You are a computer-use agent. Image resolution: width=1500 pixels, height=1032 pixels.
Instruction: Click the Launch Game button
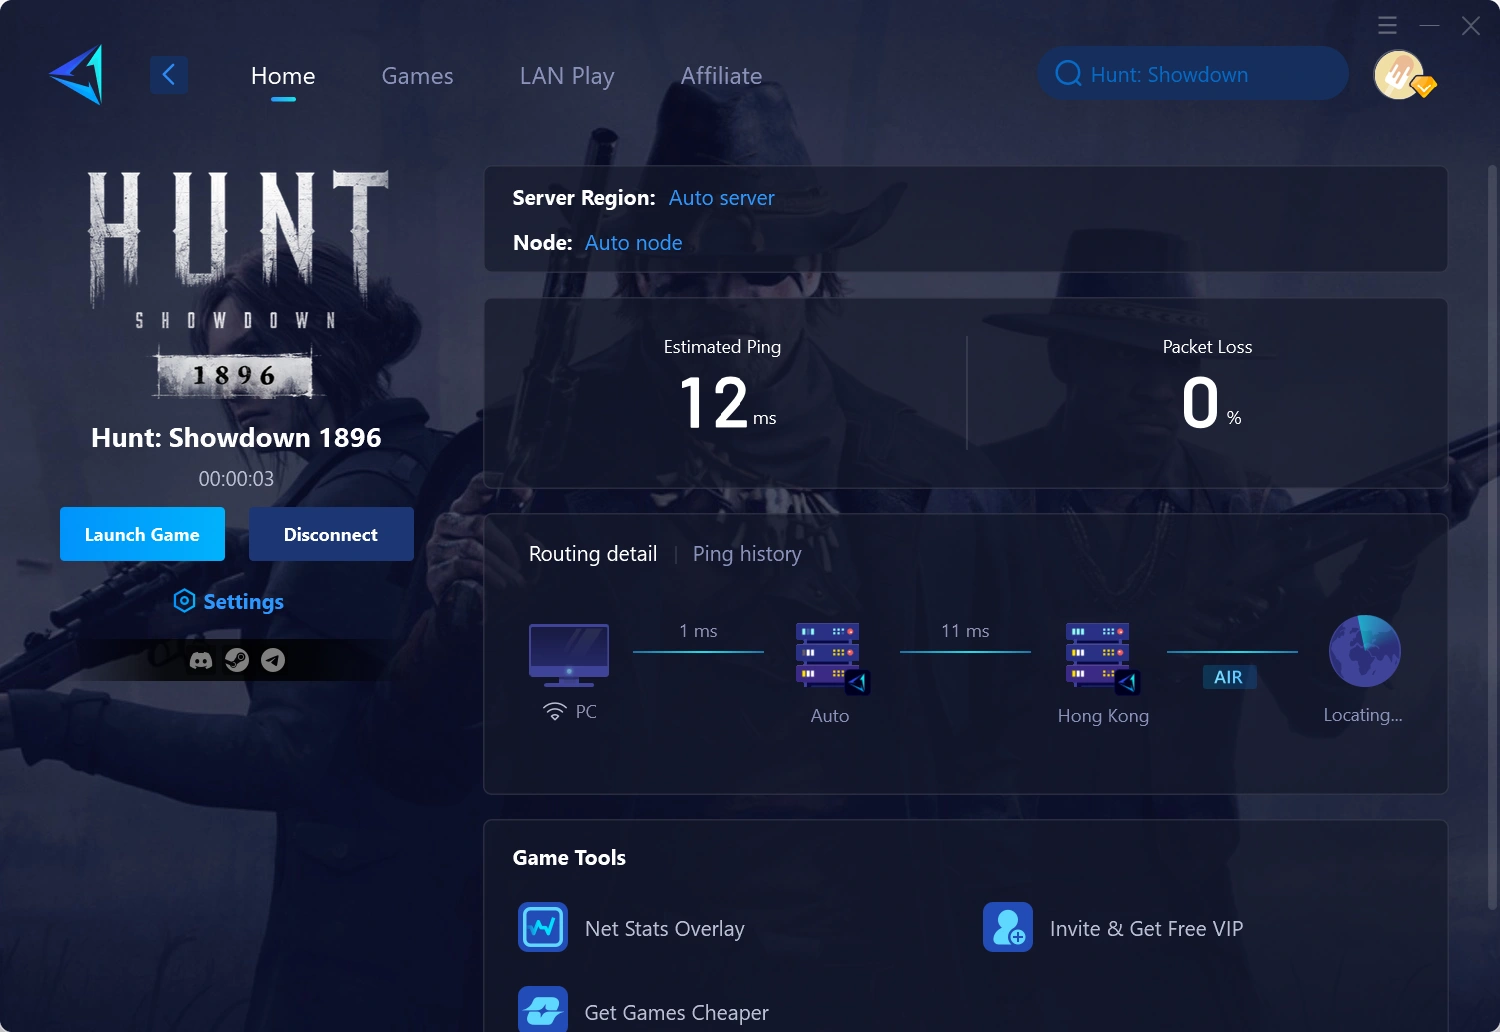[x=142, y=534]
